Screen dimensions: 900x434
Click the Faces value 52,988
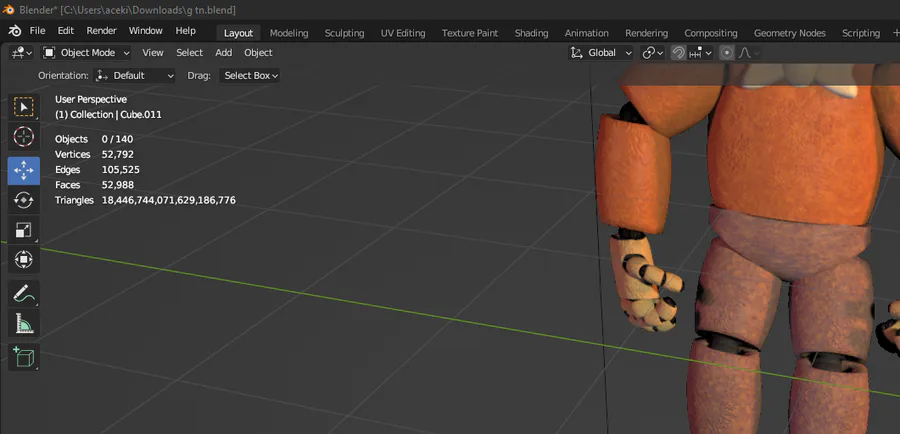click(x=118, y=185)
